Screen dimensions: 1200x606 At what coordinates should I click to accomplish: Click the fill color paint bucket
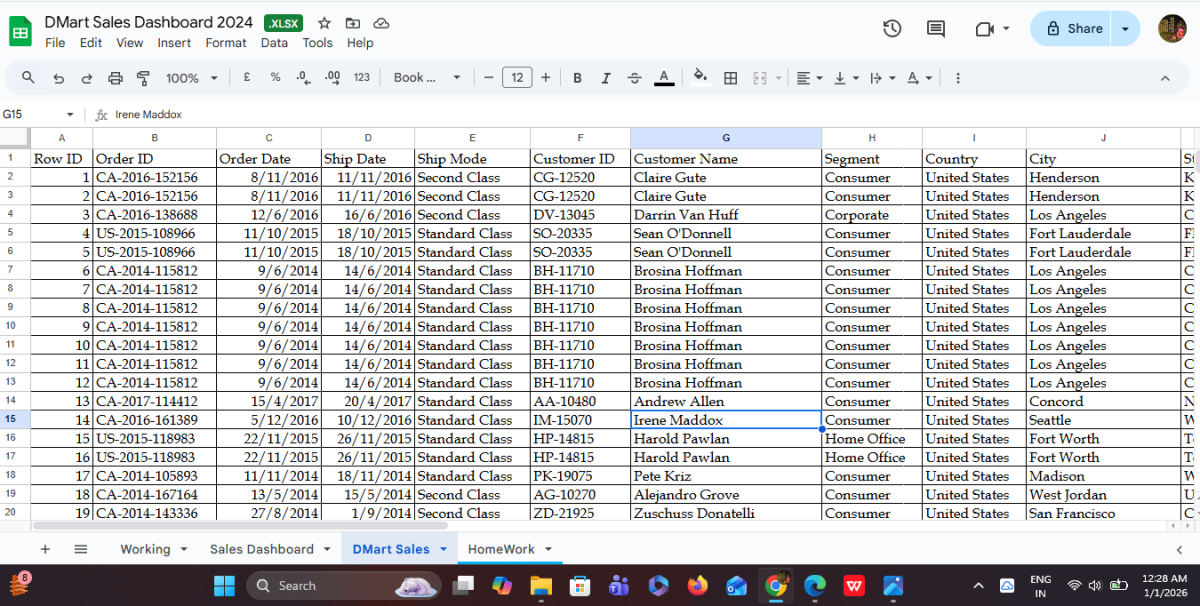pos(700,77)
